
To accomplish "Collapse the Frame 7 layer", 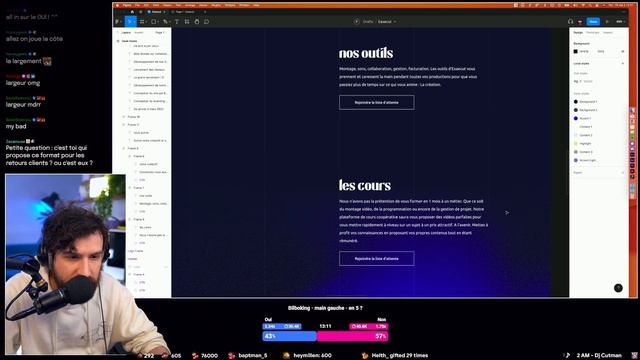I will coord(130,188).
